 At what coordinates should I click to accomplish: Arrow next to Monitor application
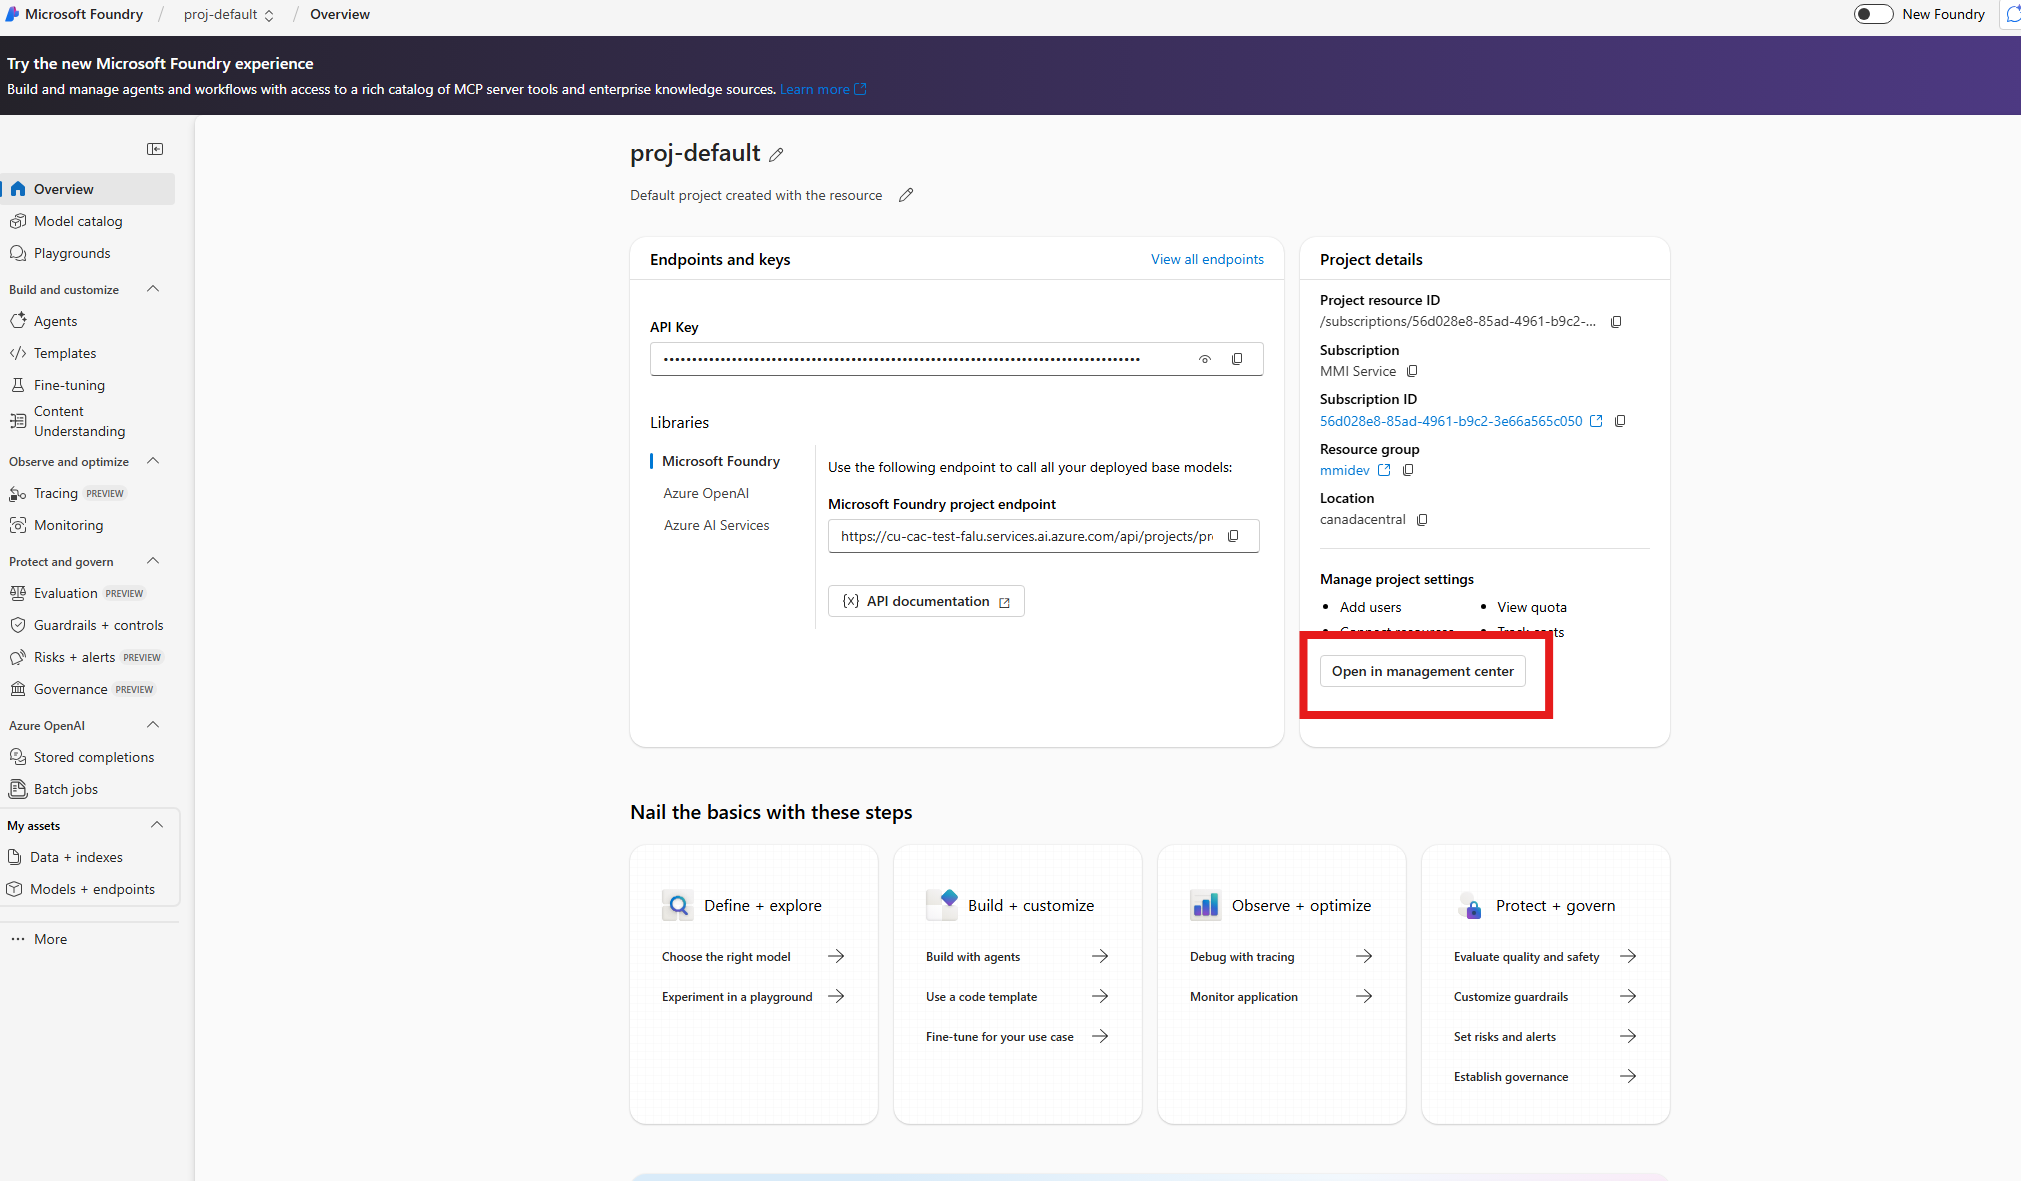[1364, 996]
